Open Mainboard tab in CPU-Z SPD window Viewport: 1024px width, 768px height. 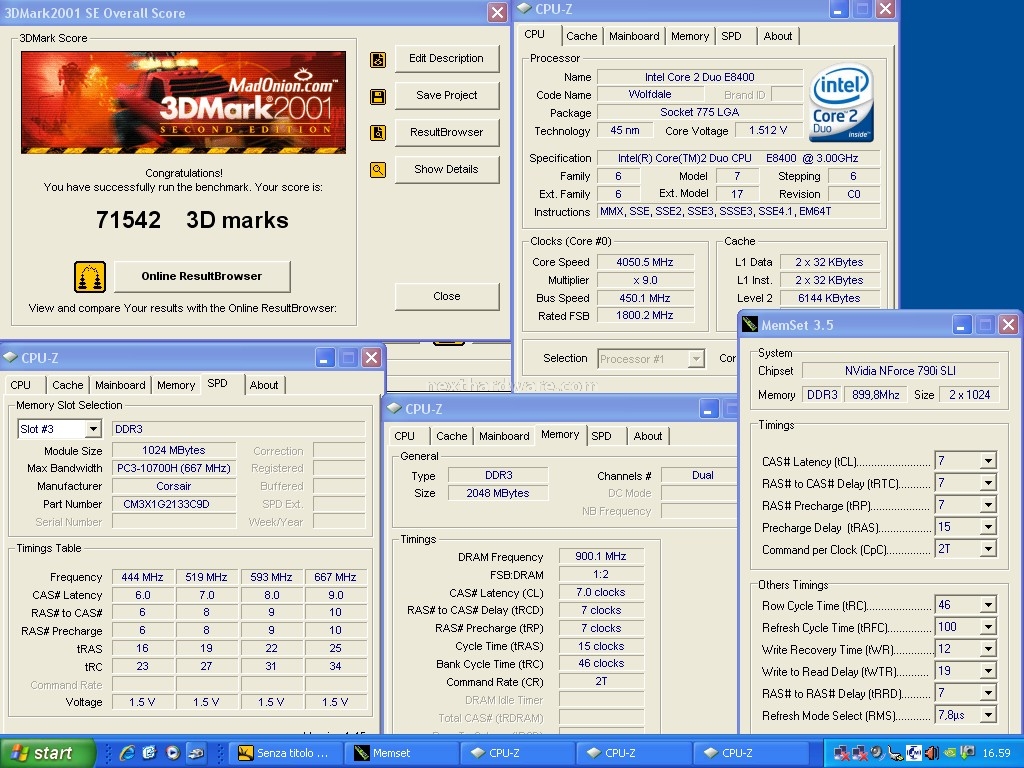click(120, 385)
